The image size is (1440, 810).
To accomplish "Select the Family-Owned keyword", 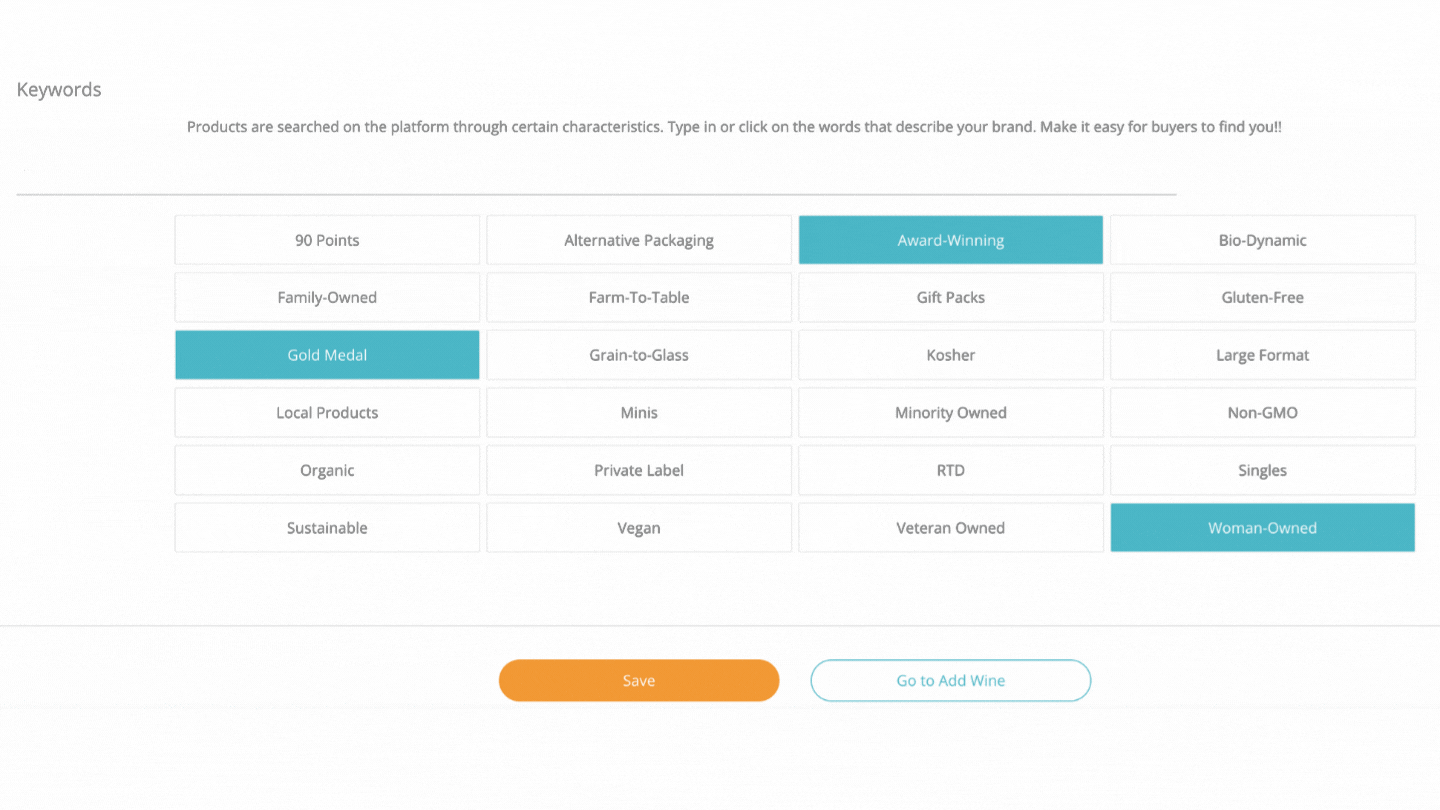I will click(x=327, y=297).
